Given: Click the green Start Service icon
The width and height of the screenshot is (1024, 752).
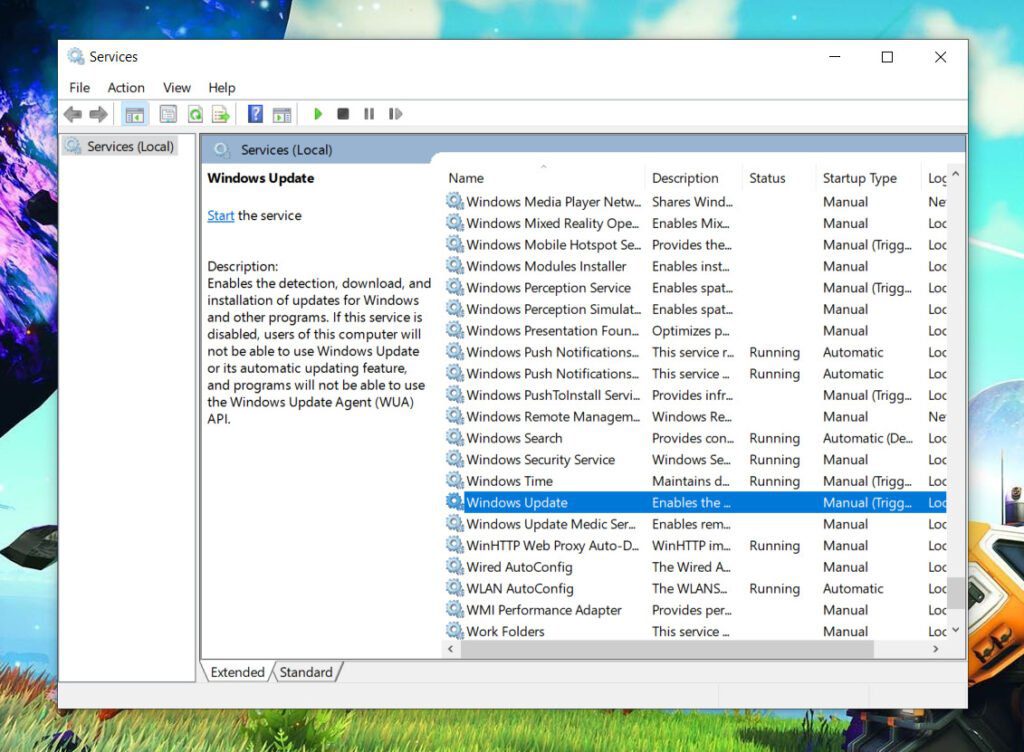Looking at the screenshot, I should point(317,114).
